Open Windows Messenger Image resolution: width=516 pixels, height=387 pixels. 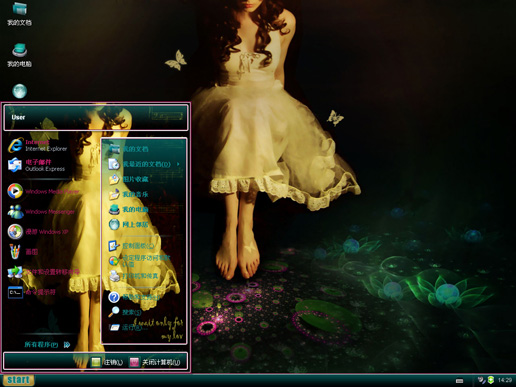click(41, 212)
